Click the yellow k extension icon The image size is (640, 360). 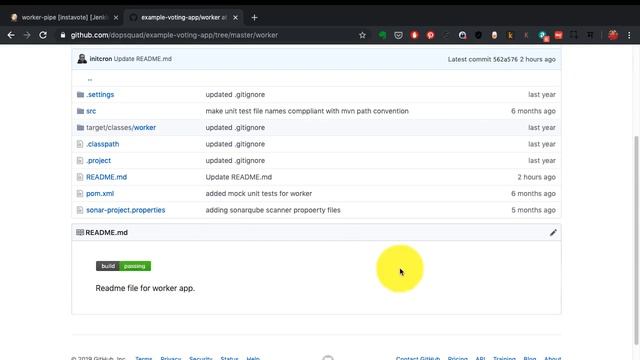tap(510, 36)
